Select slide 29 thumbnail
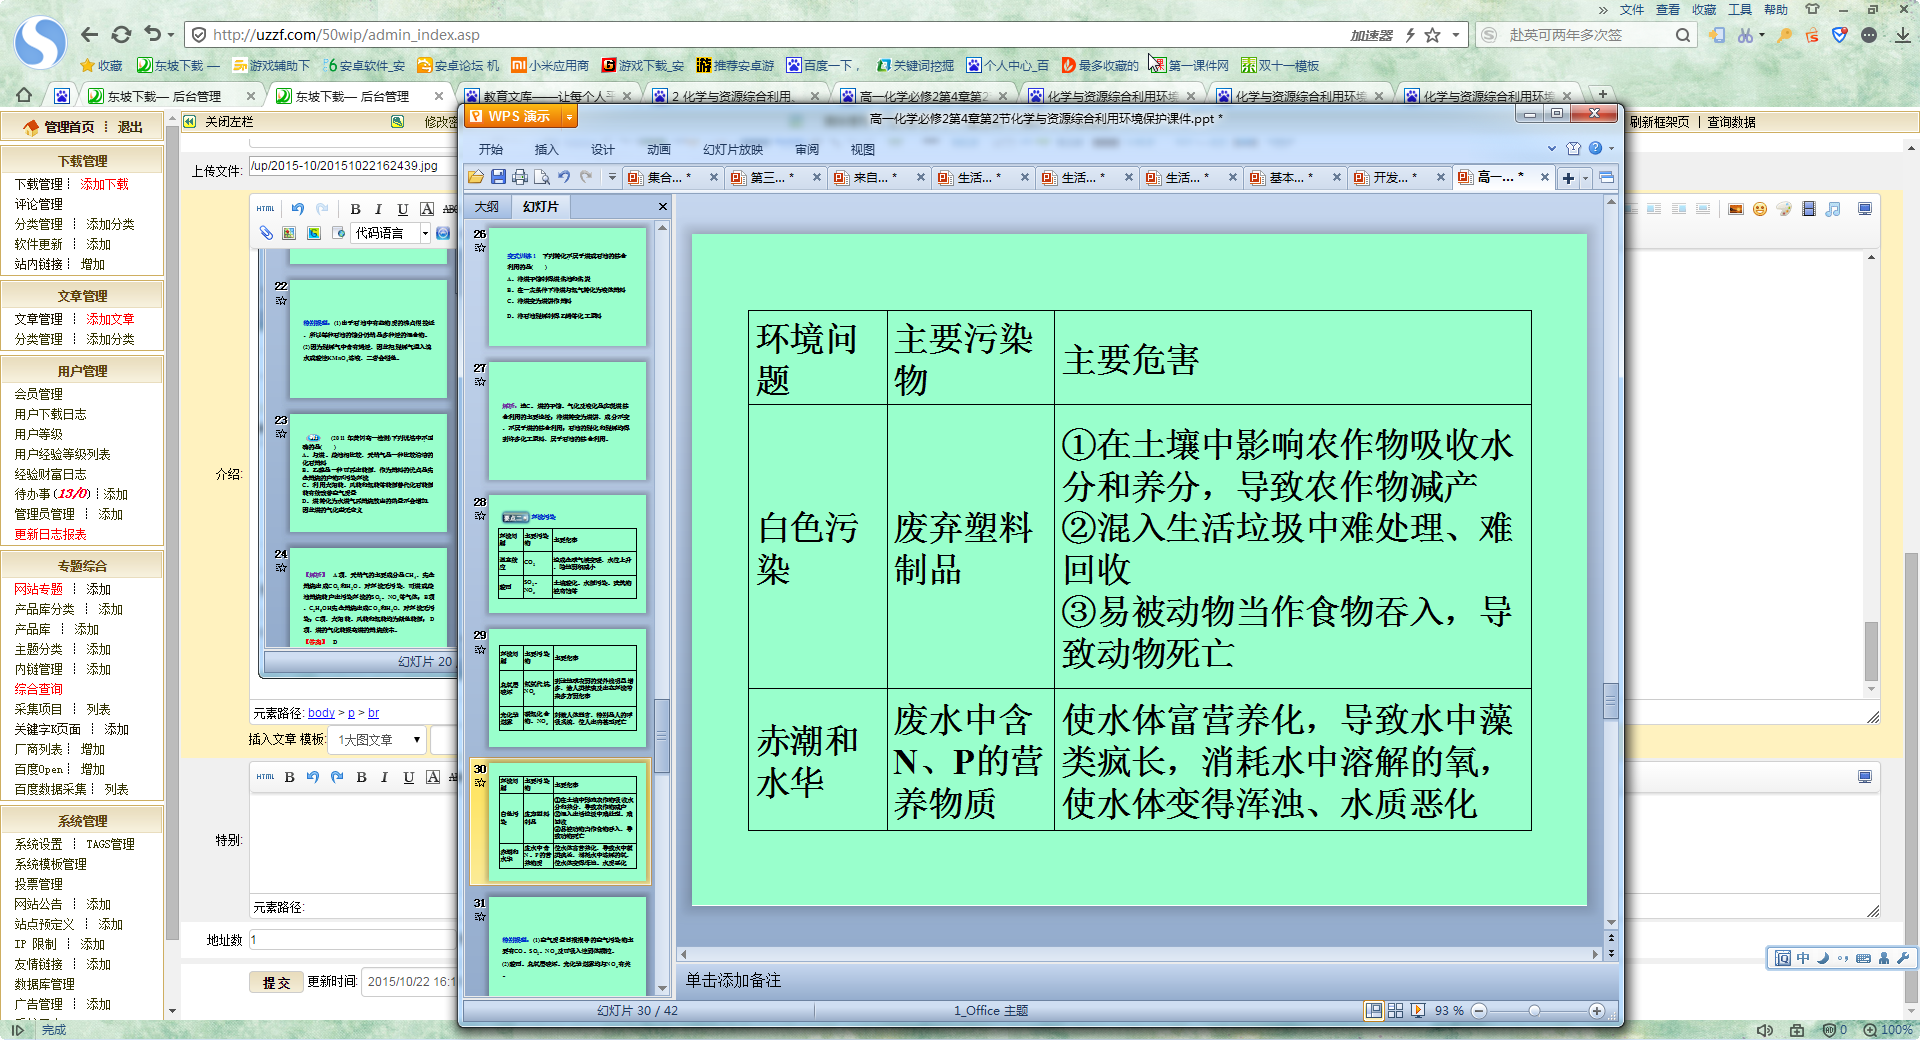 tap(568, 687)
